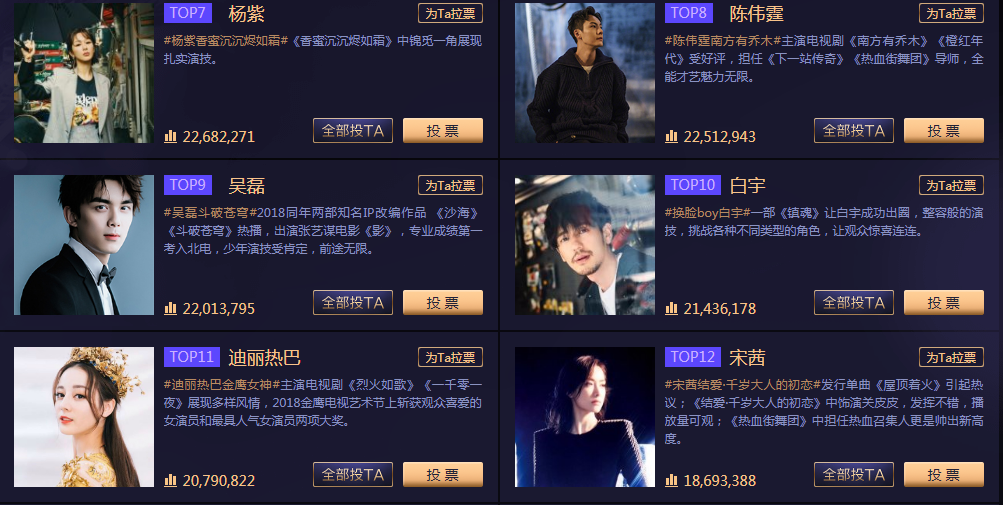Image resolution: width=1003 pixels, height=505 pixels.
Task: Click the vote icon beside 20,790,822
Action: tap(170, 480)
